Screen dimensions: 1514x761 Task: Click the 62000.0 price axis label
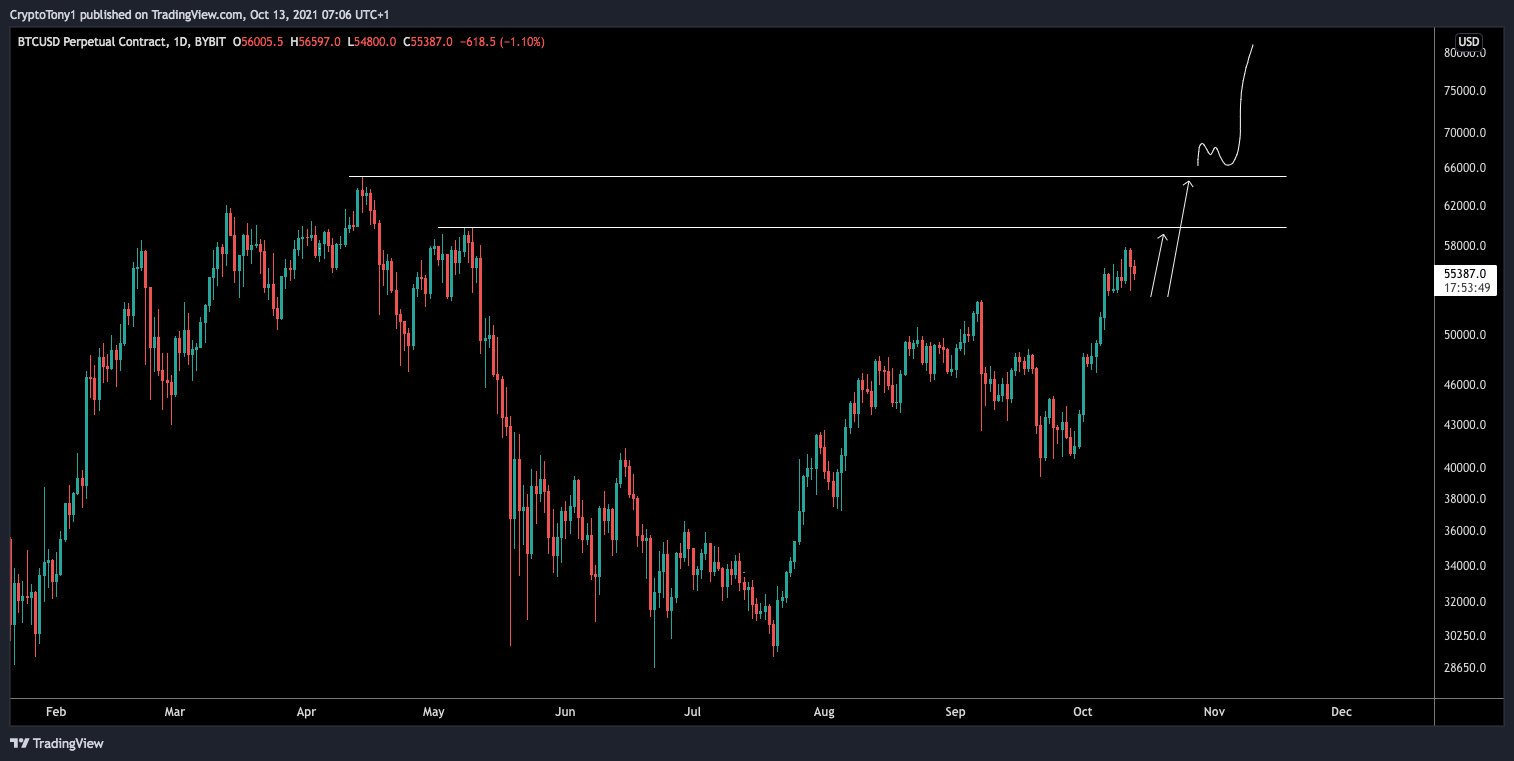pyautogui.click(x=1465, y=206)
